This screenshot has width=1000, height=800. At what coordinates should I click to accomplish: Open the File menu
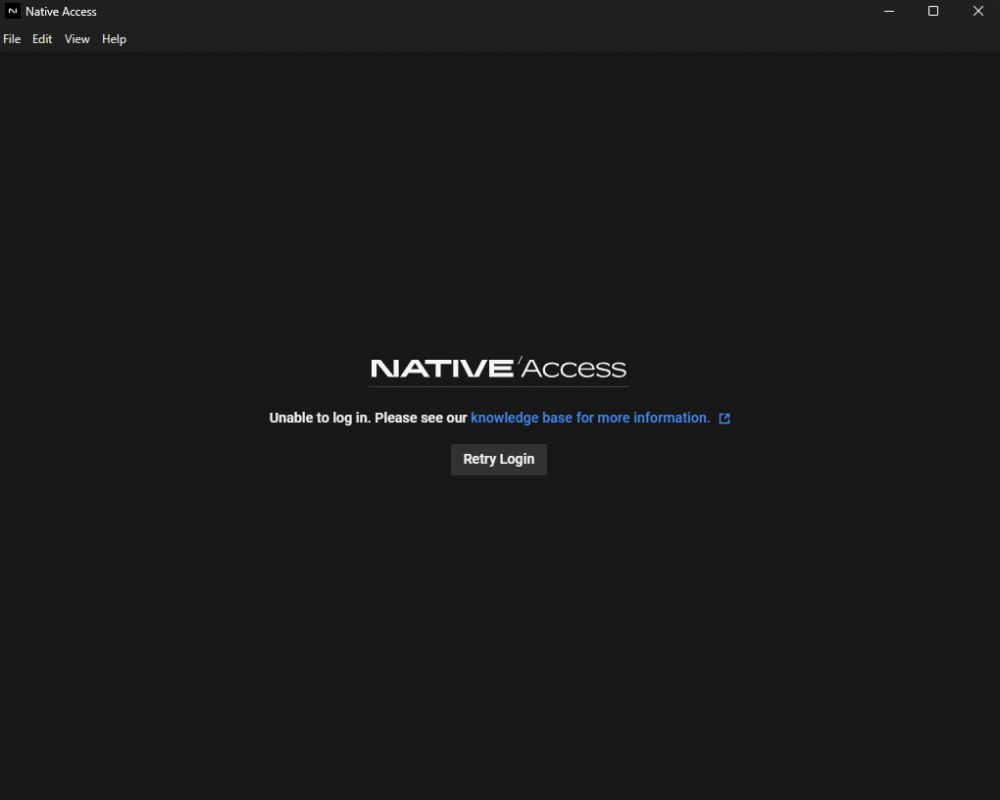pos(11,39)
